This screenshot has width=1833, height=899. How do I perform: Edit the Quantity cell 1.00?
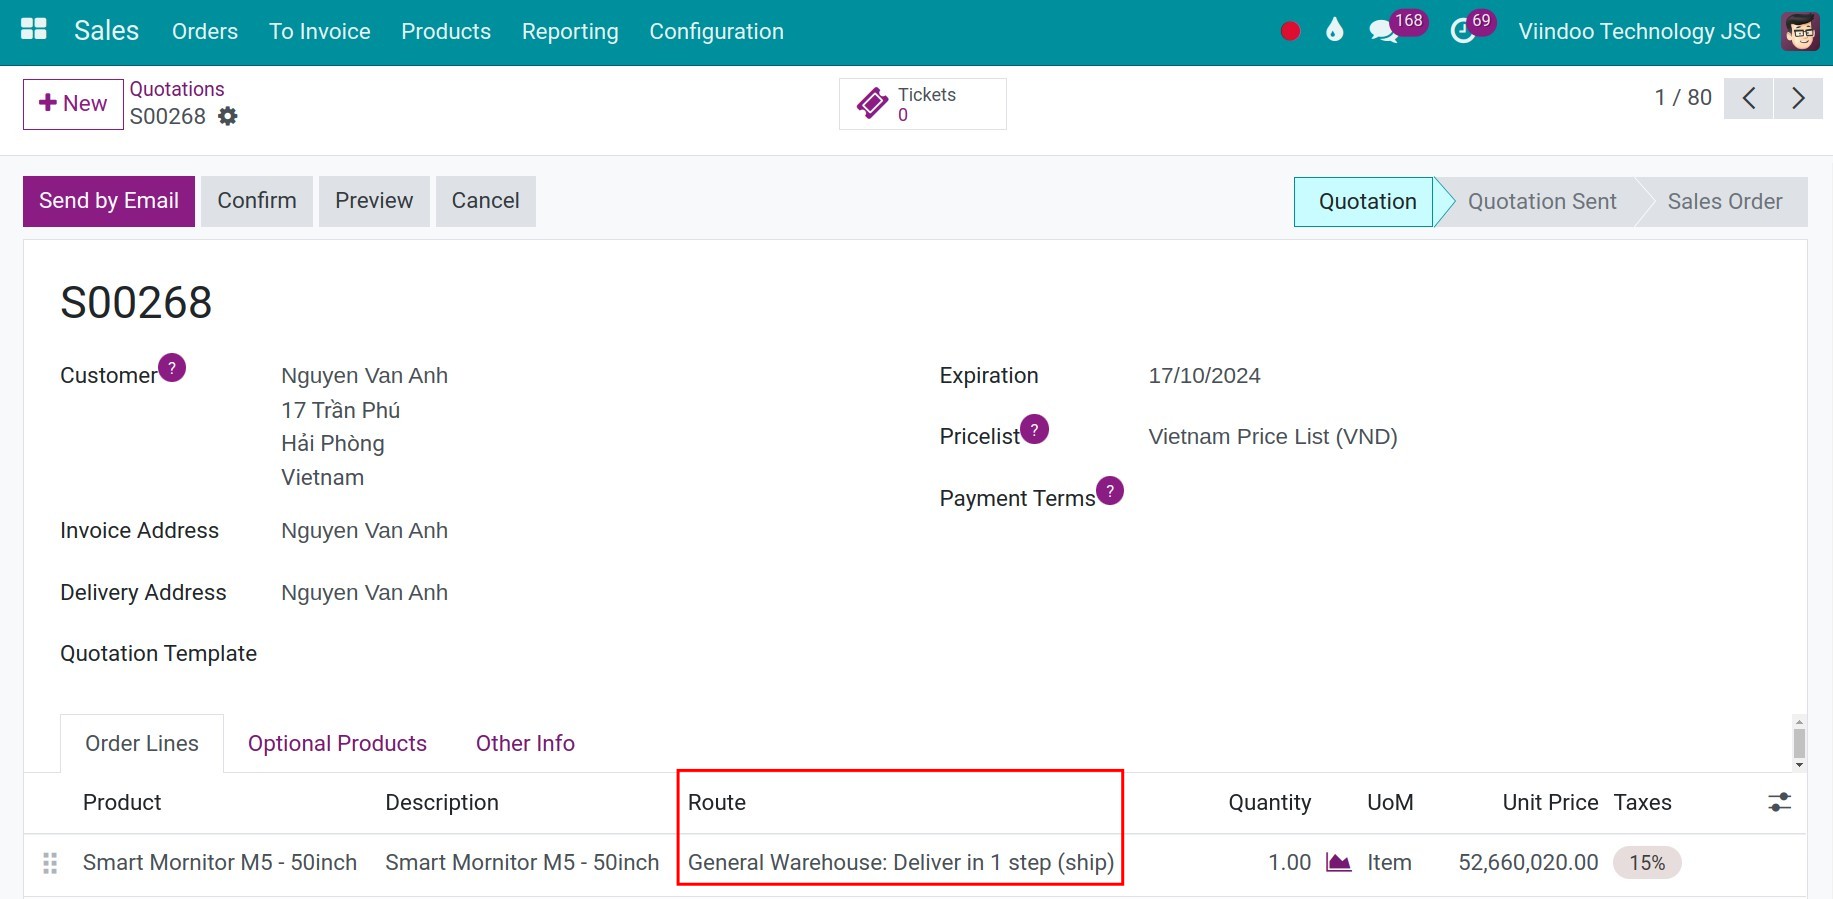coord(1289,863)
